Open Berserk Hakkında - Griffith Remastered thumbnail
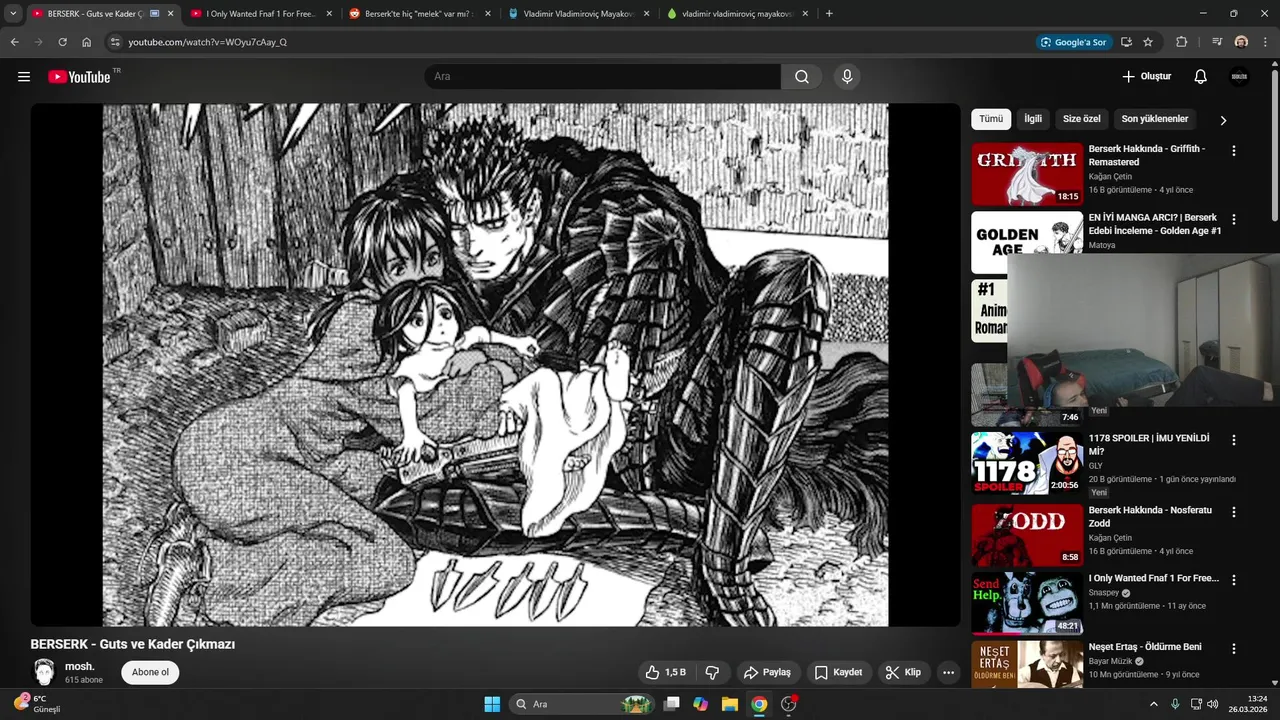1280x720 pixels. coord(1027,174)
